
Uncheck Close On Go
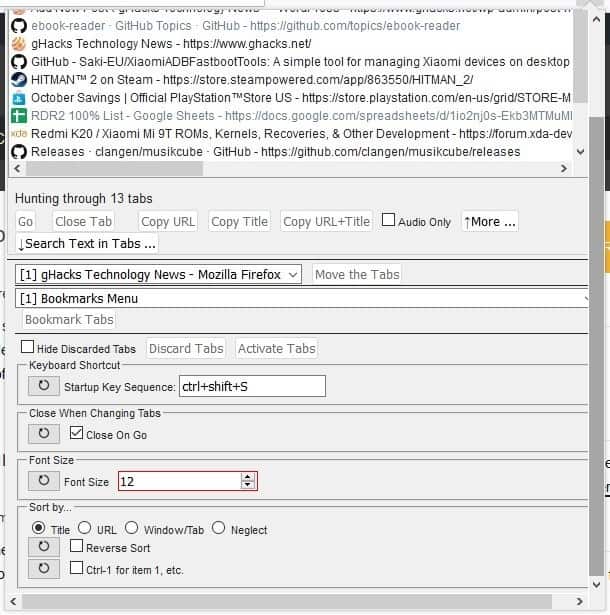pos(76,433)
